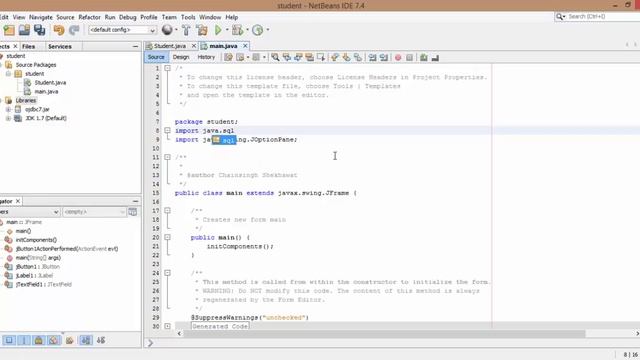
Task: Run the project with green play icon
Action: (218, 30)
